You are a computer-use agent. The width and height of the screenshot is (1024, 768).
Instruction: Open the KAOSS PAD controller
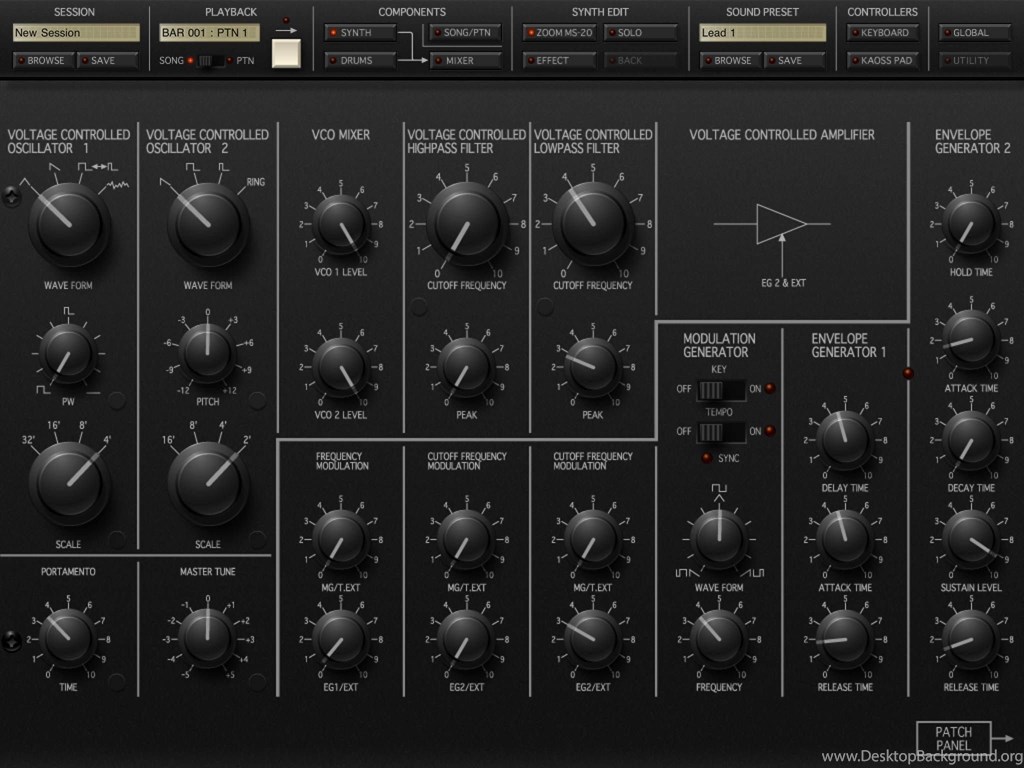pyautogui.click(x=883, y=60)
